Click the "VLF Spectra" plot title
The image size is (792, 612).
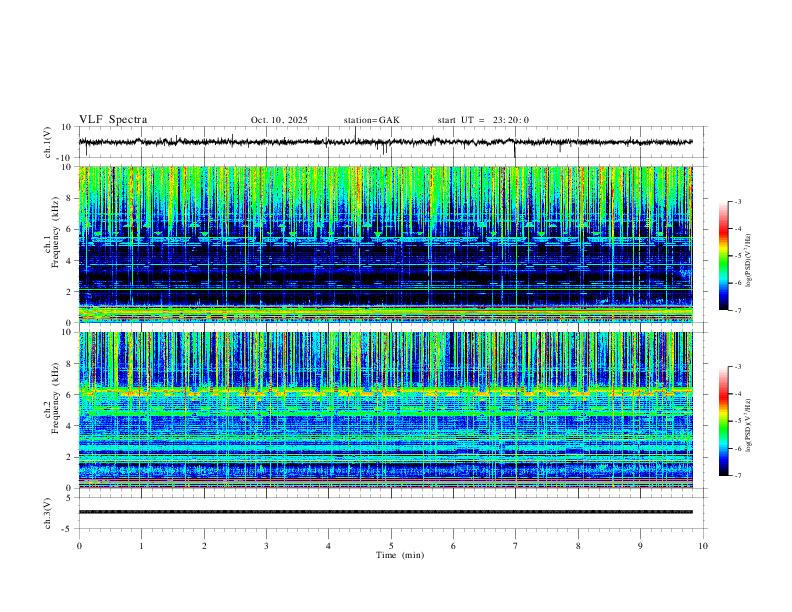click(x=113, y=120)
